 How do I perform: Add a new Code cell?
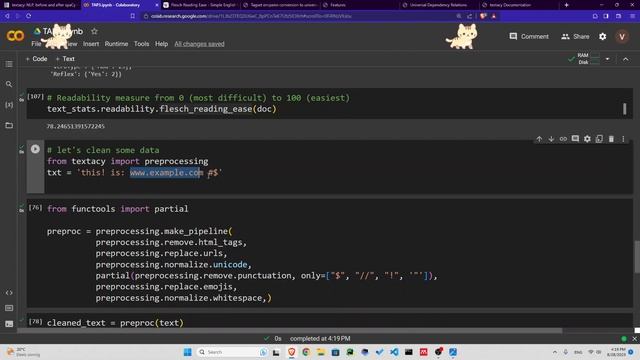[x=36, y=59]
